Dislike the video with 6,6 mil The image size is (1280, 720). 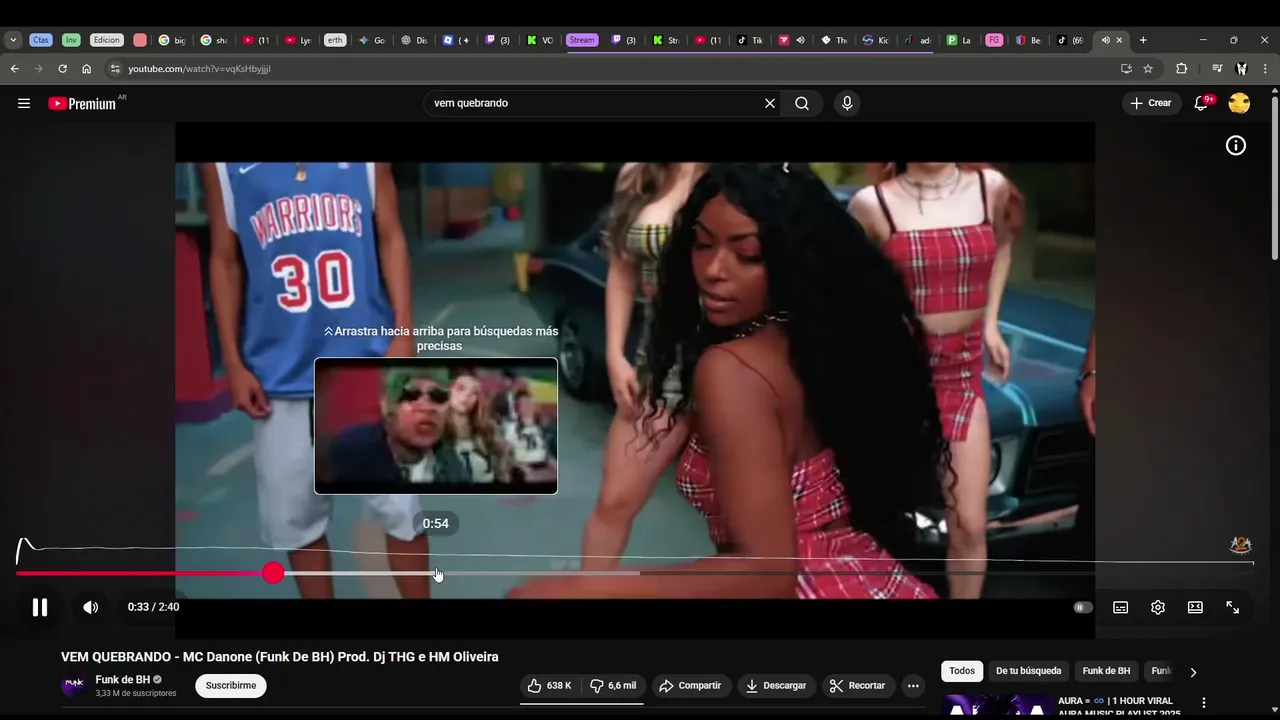(x=612, y=686)
